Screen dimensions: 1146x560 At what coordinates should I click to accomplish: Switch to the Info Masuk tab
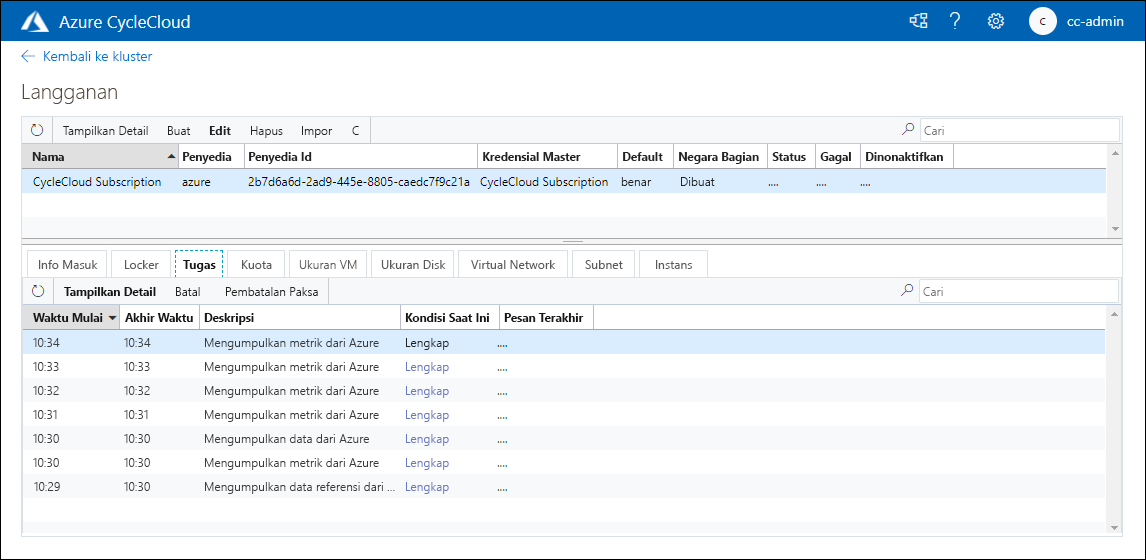point(67,265)
